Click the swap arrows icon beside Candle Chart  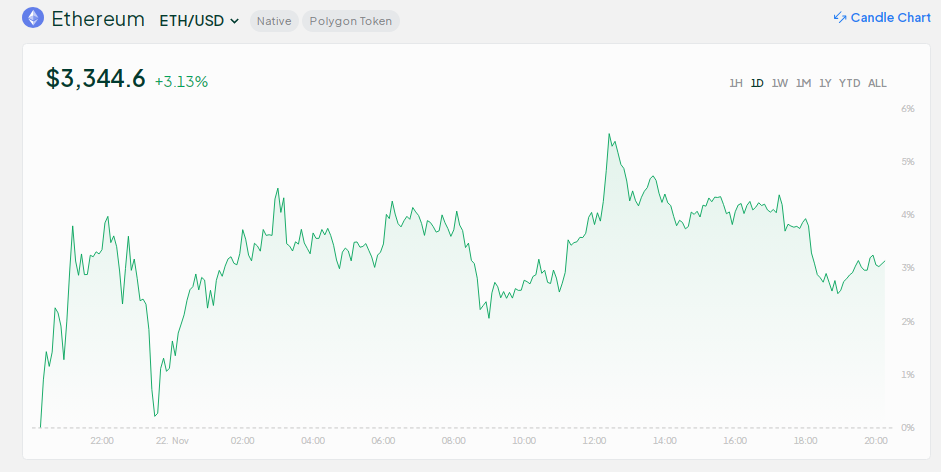click(x=840, y=18)
